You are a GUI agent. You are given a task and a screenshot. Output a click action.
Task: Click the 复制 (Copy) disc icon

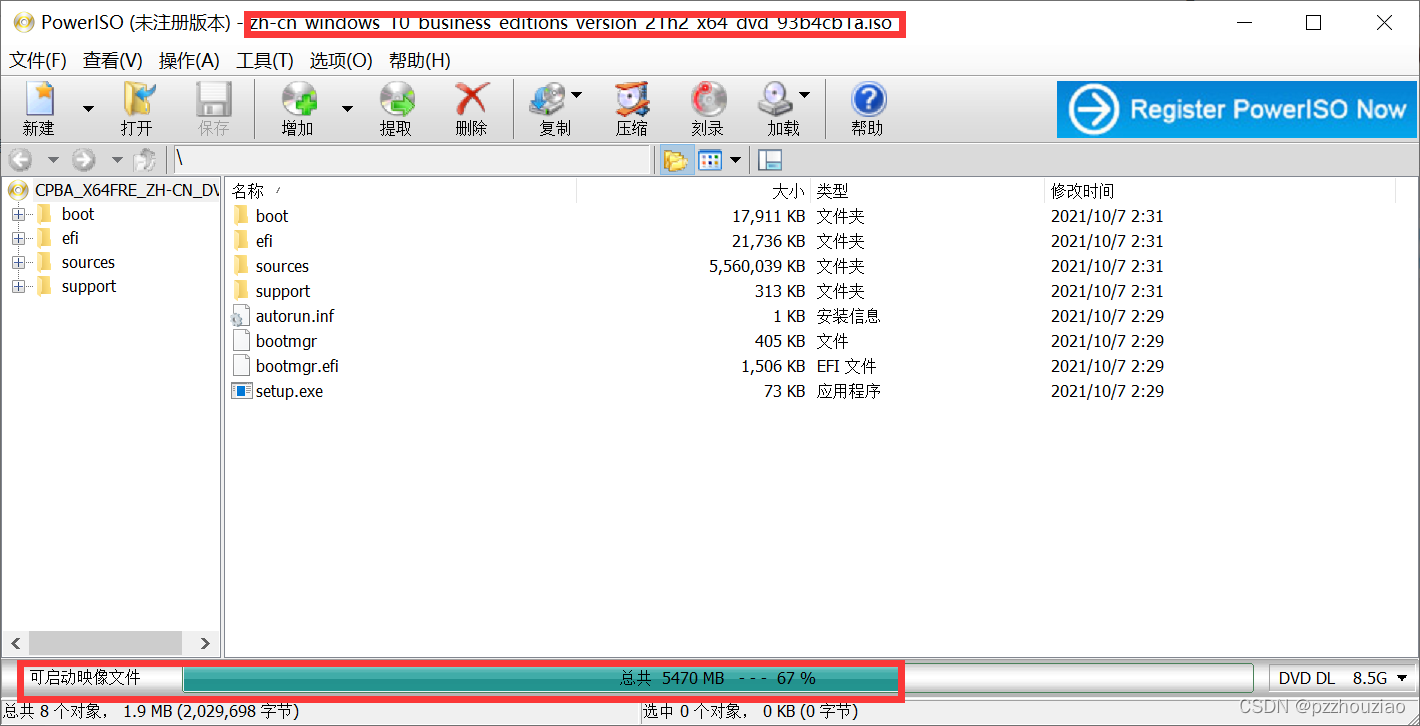(x=549, y=98)
